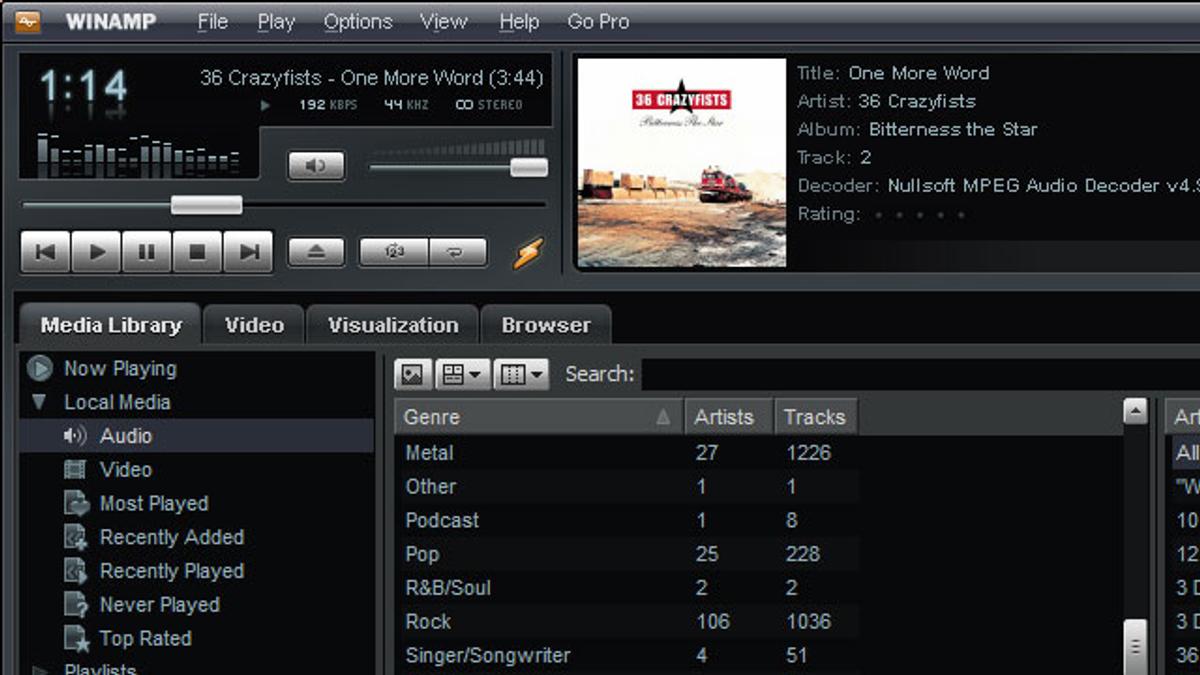Select Most Played in Local Media

pyautogui.click(x=153, y=503)
